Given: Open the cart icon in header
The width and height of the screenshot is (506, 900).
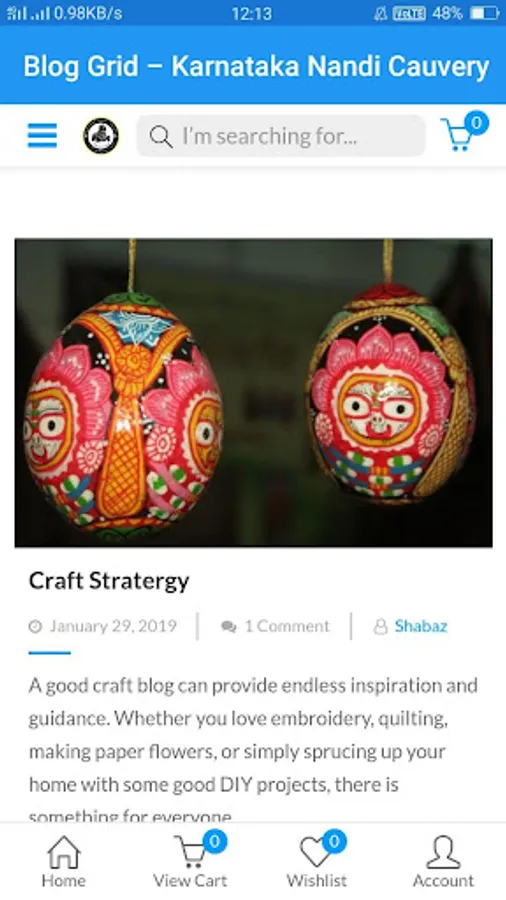Looking at the screenshot, I should tap(457, 134).
